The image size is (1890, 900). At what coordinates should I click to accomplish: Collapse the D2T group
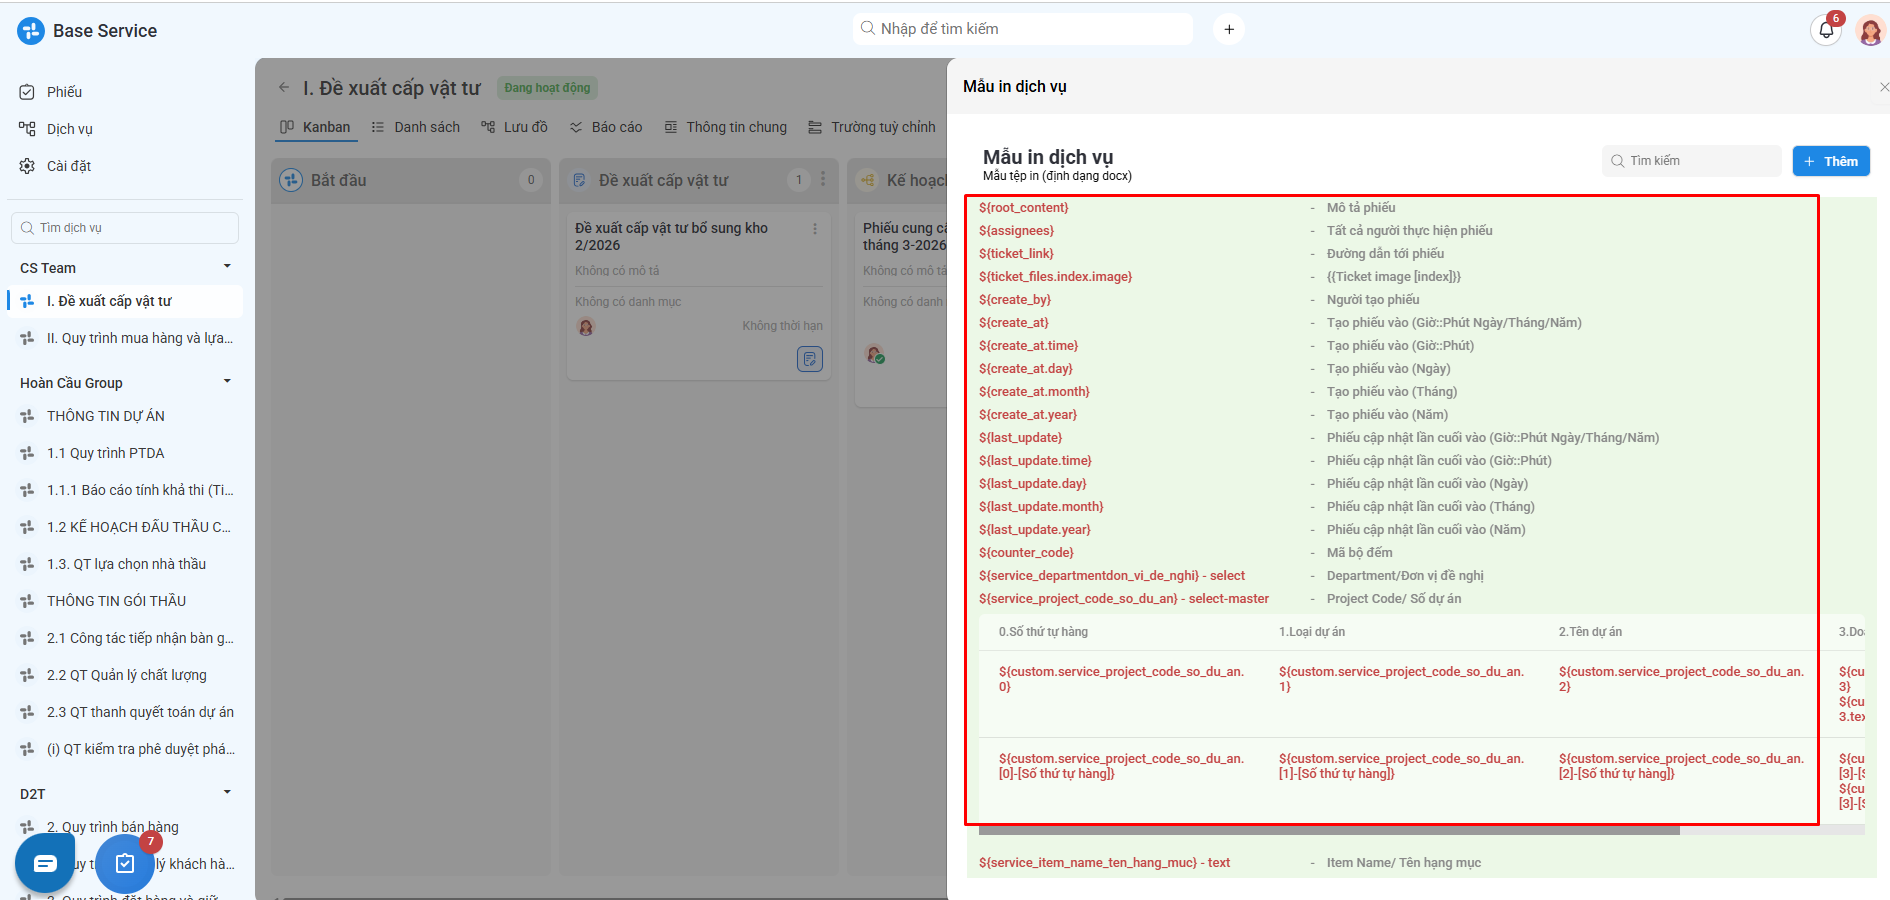pyautogui.click(x=227, y=792)
